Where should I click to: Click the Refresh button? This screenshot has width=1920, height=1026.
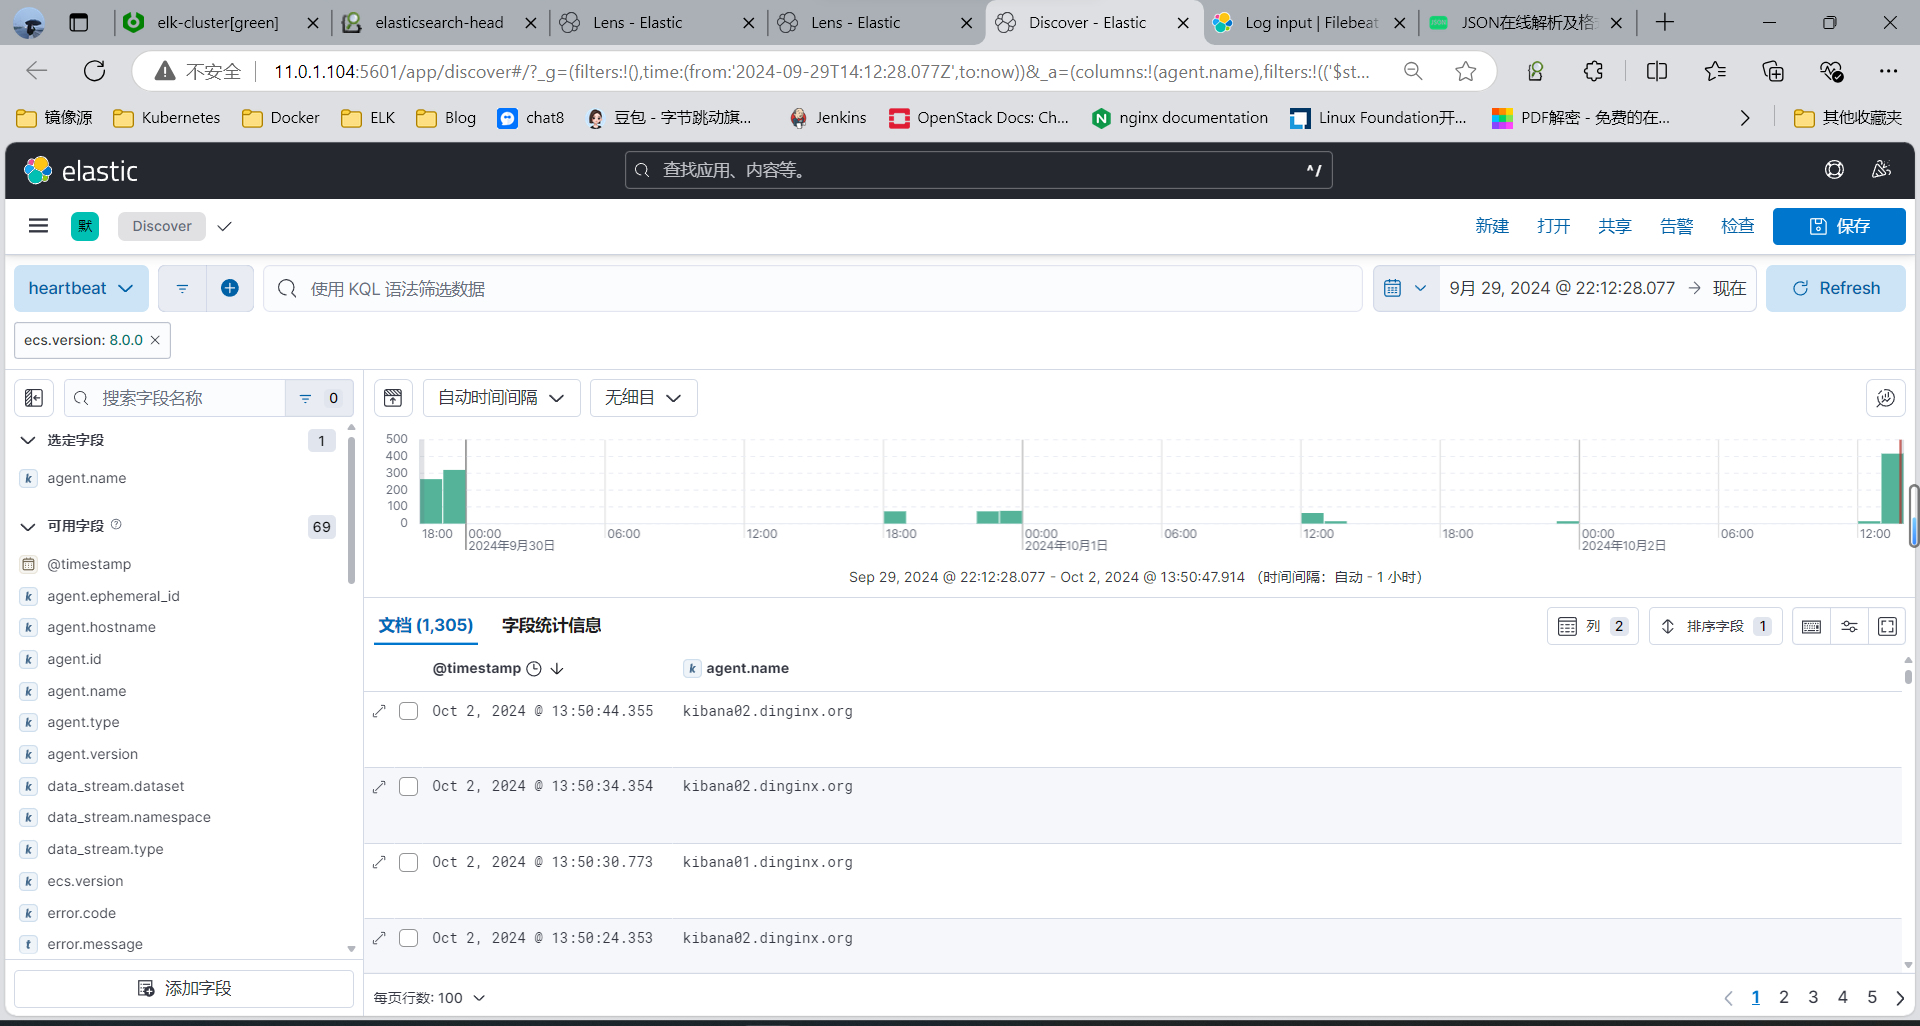point(1835,288)
